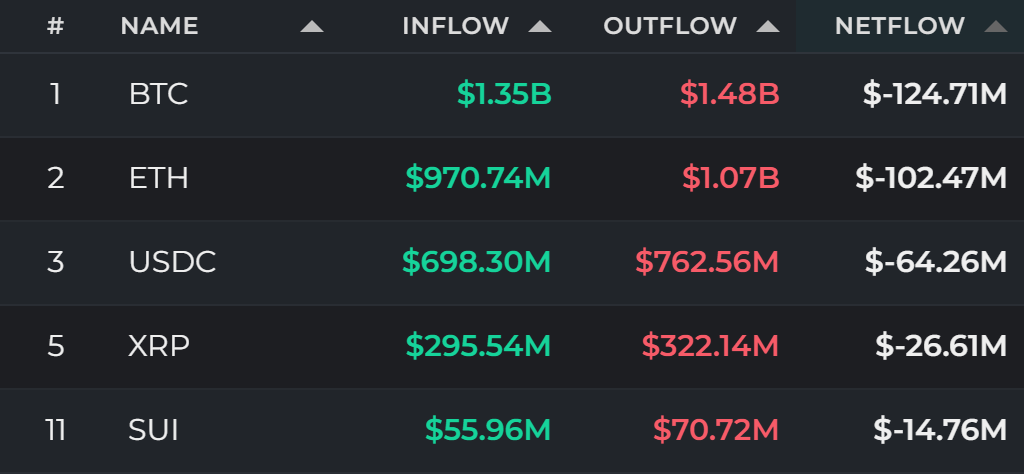Click the NAME column header text
This screenshot has height=474, width=1024.
tap(159, 26)
